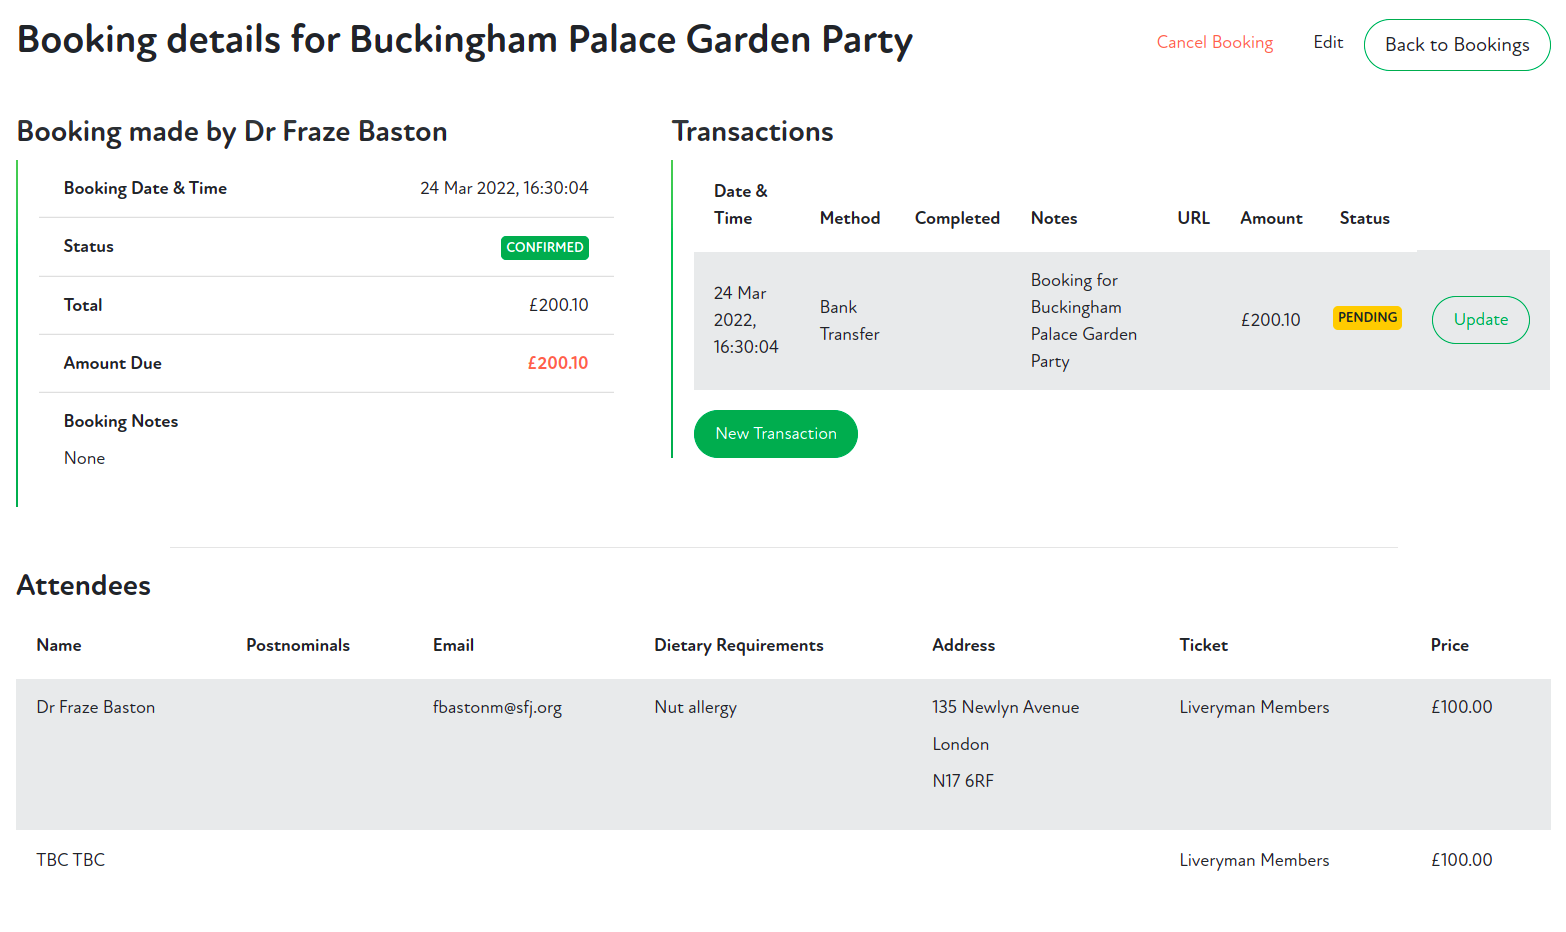Click the Method column header in Transactions
The width and height of the screenshot is (1566, 932).
coord(849,218)
